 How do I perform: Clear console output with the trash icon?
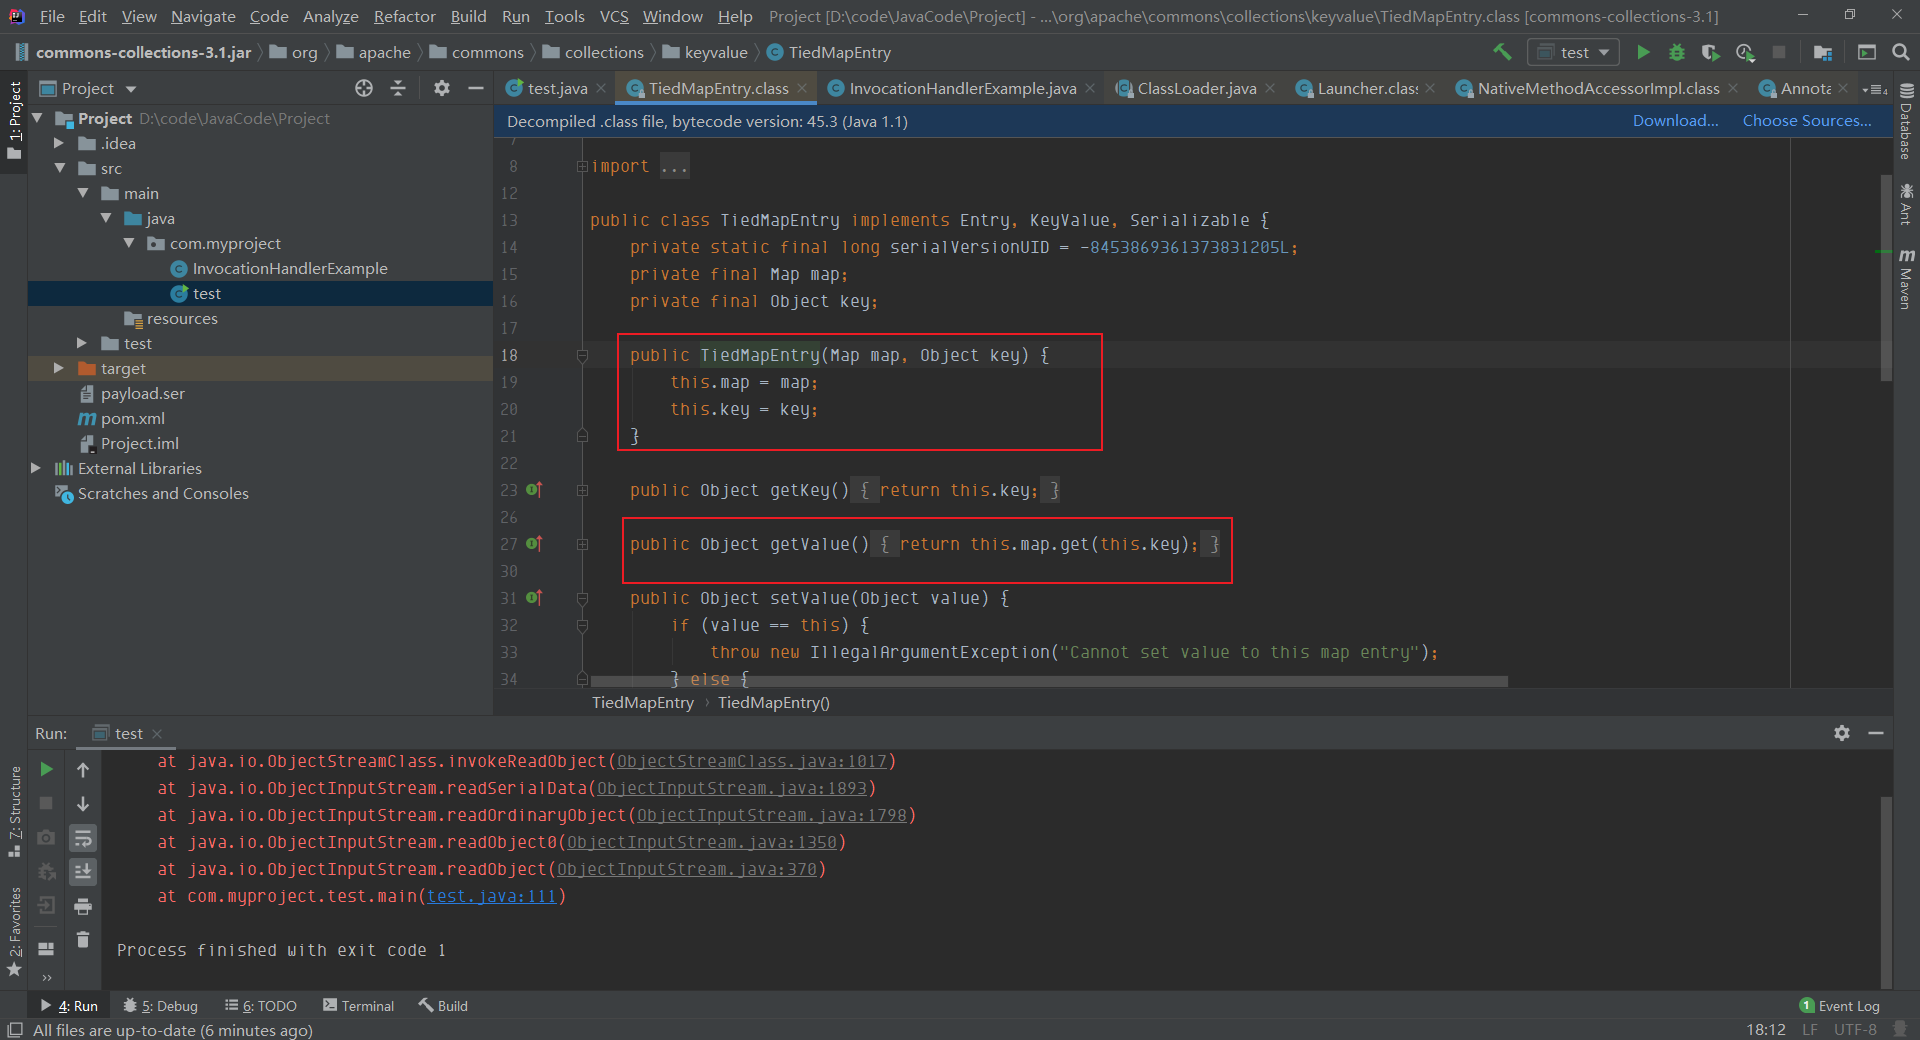click(x=83, y=939)
